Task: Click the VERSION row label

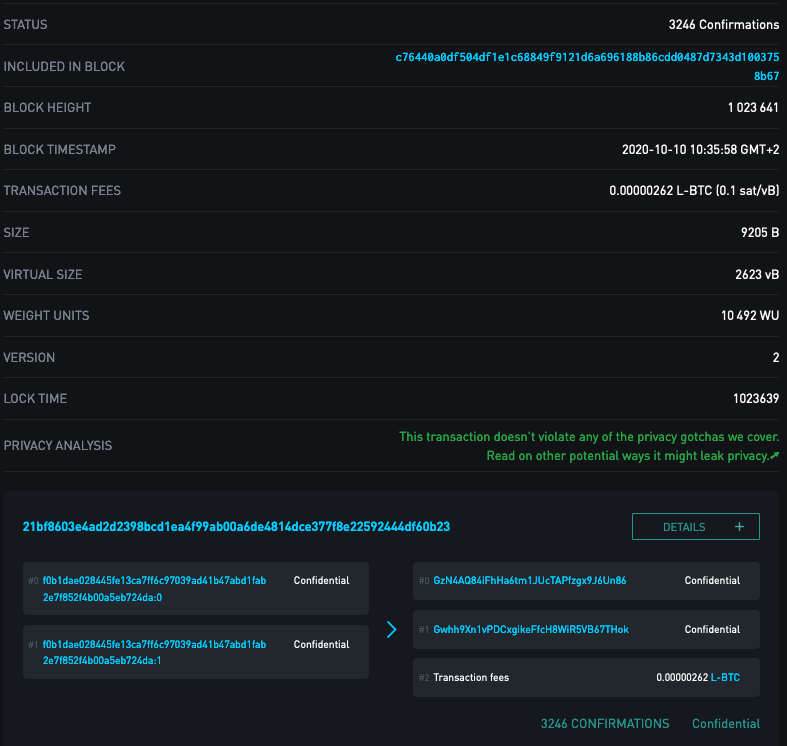Action: click(x=29, y=357)
